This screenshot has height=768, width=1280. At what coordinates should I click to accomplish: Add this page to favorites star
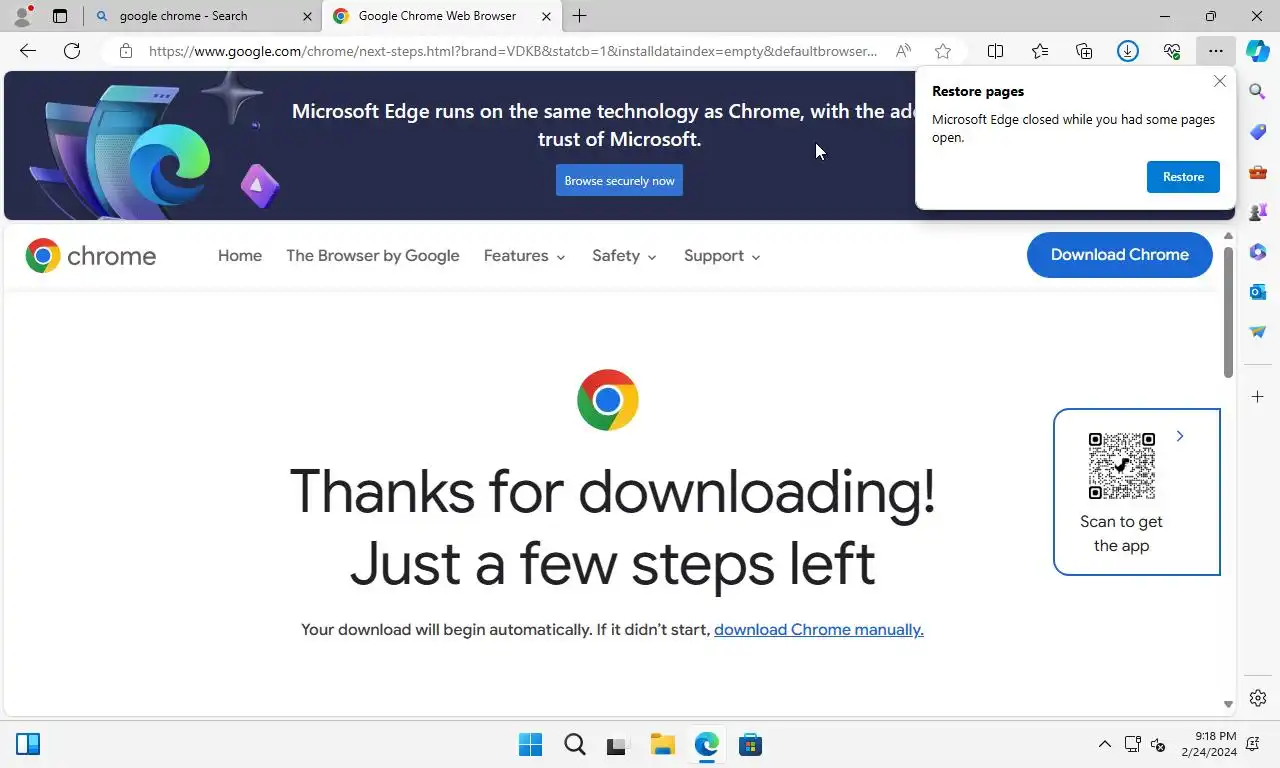click(943, 51)
